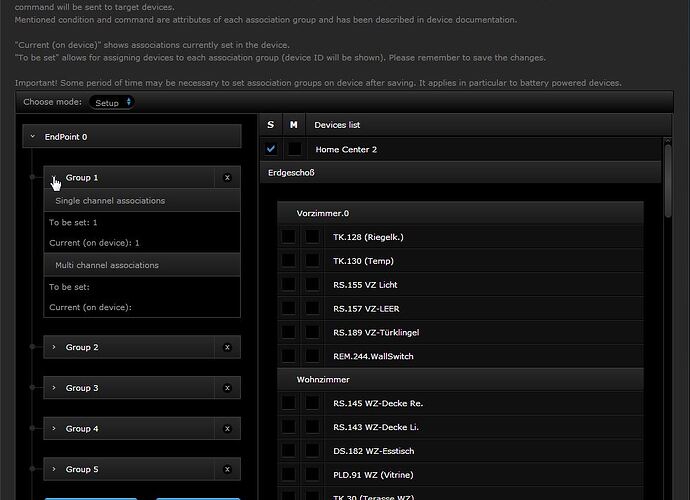The width and height of the screenshot is (690, 500).
Task: Uncheck single-channel checkbox for Home Center 2
Action: 271,149
